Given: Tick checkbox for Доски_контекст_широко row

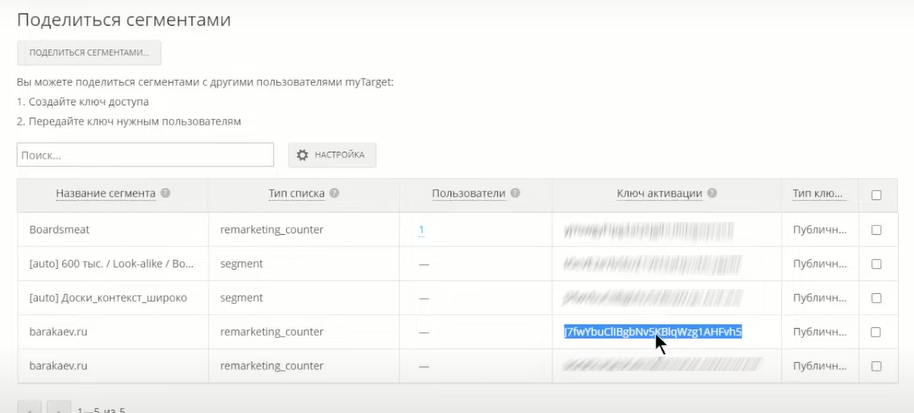Looking at the screenshot, I should point(876,298).
